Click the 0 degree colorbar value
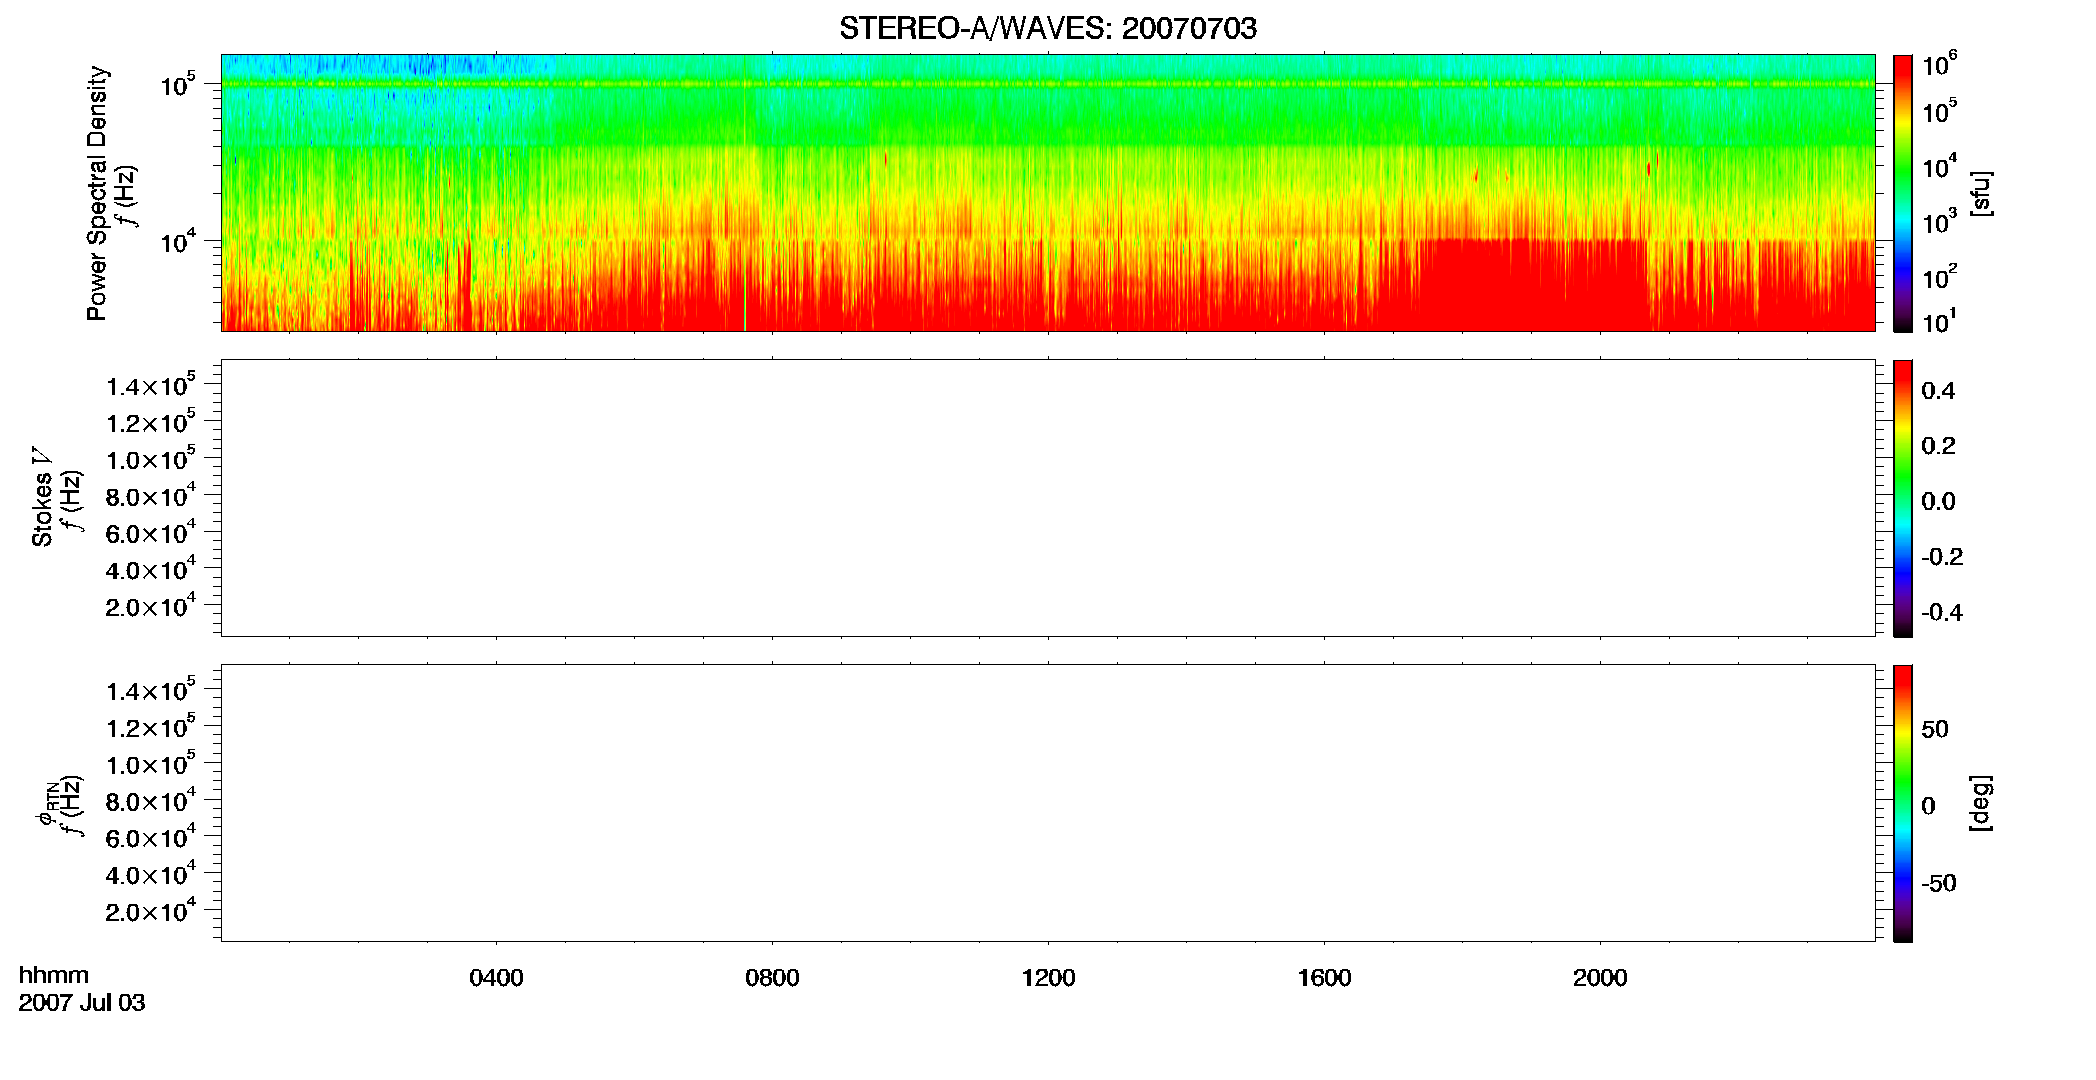Image resolution: width=2096 pixels, height=1080 pixels. pos(1928,806)
